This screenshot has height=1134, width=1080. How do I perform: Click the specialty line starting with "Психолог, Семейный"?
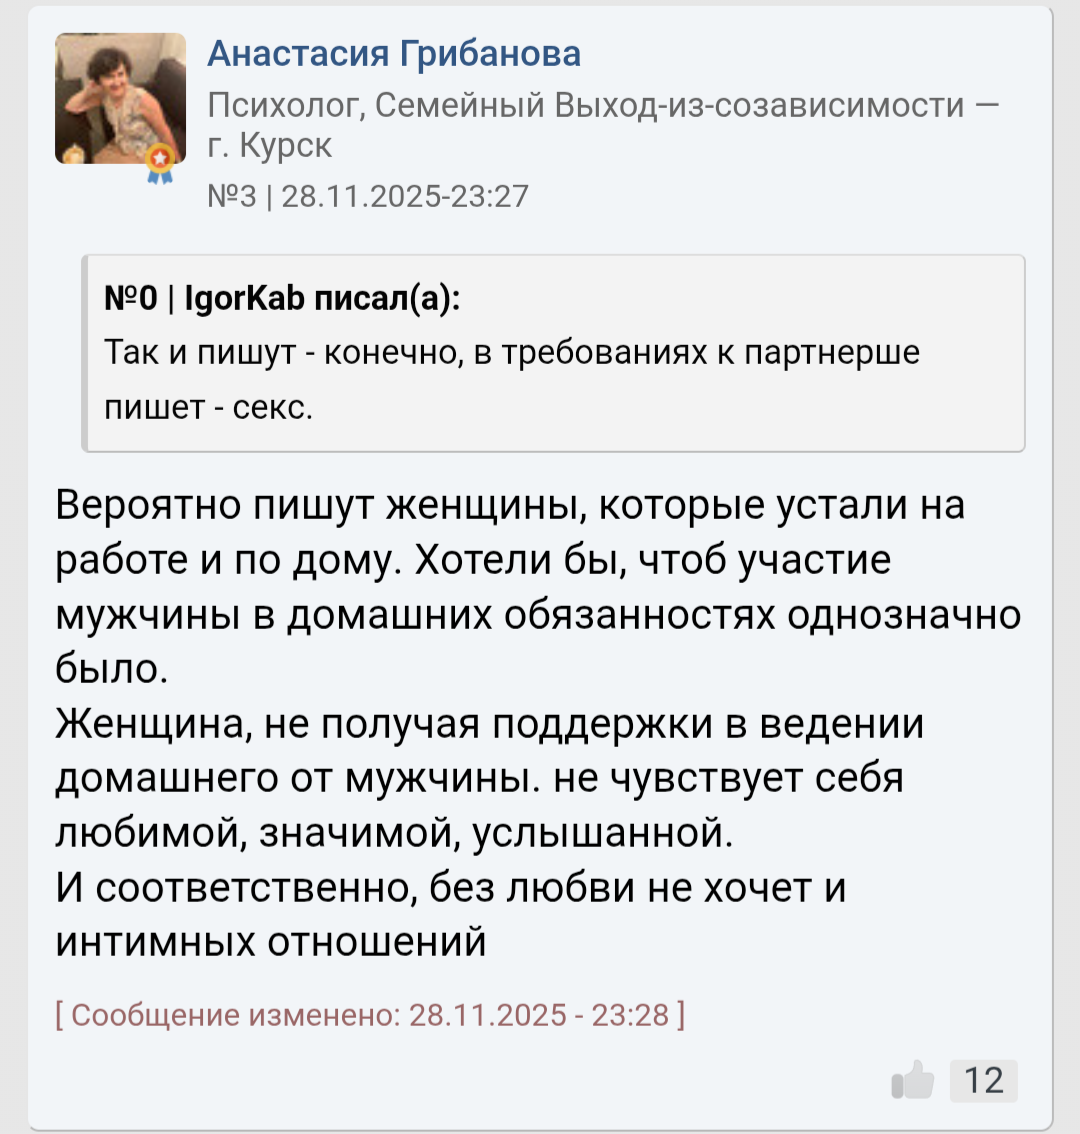tap(603, 104)
